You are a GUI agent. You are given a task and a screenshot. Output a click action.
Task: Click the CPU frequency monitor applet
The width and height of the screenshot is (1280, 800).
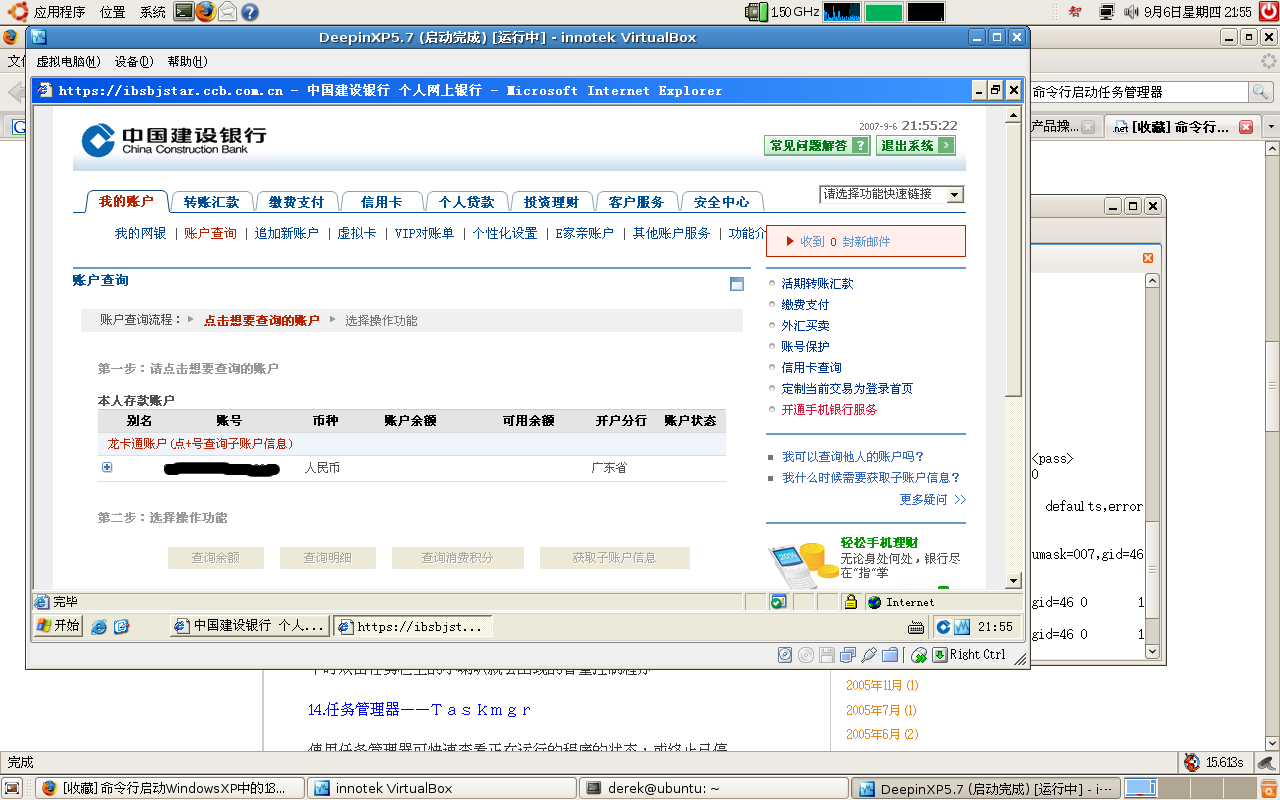click(x=782, y=12)
